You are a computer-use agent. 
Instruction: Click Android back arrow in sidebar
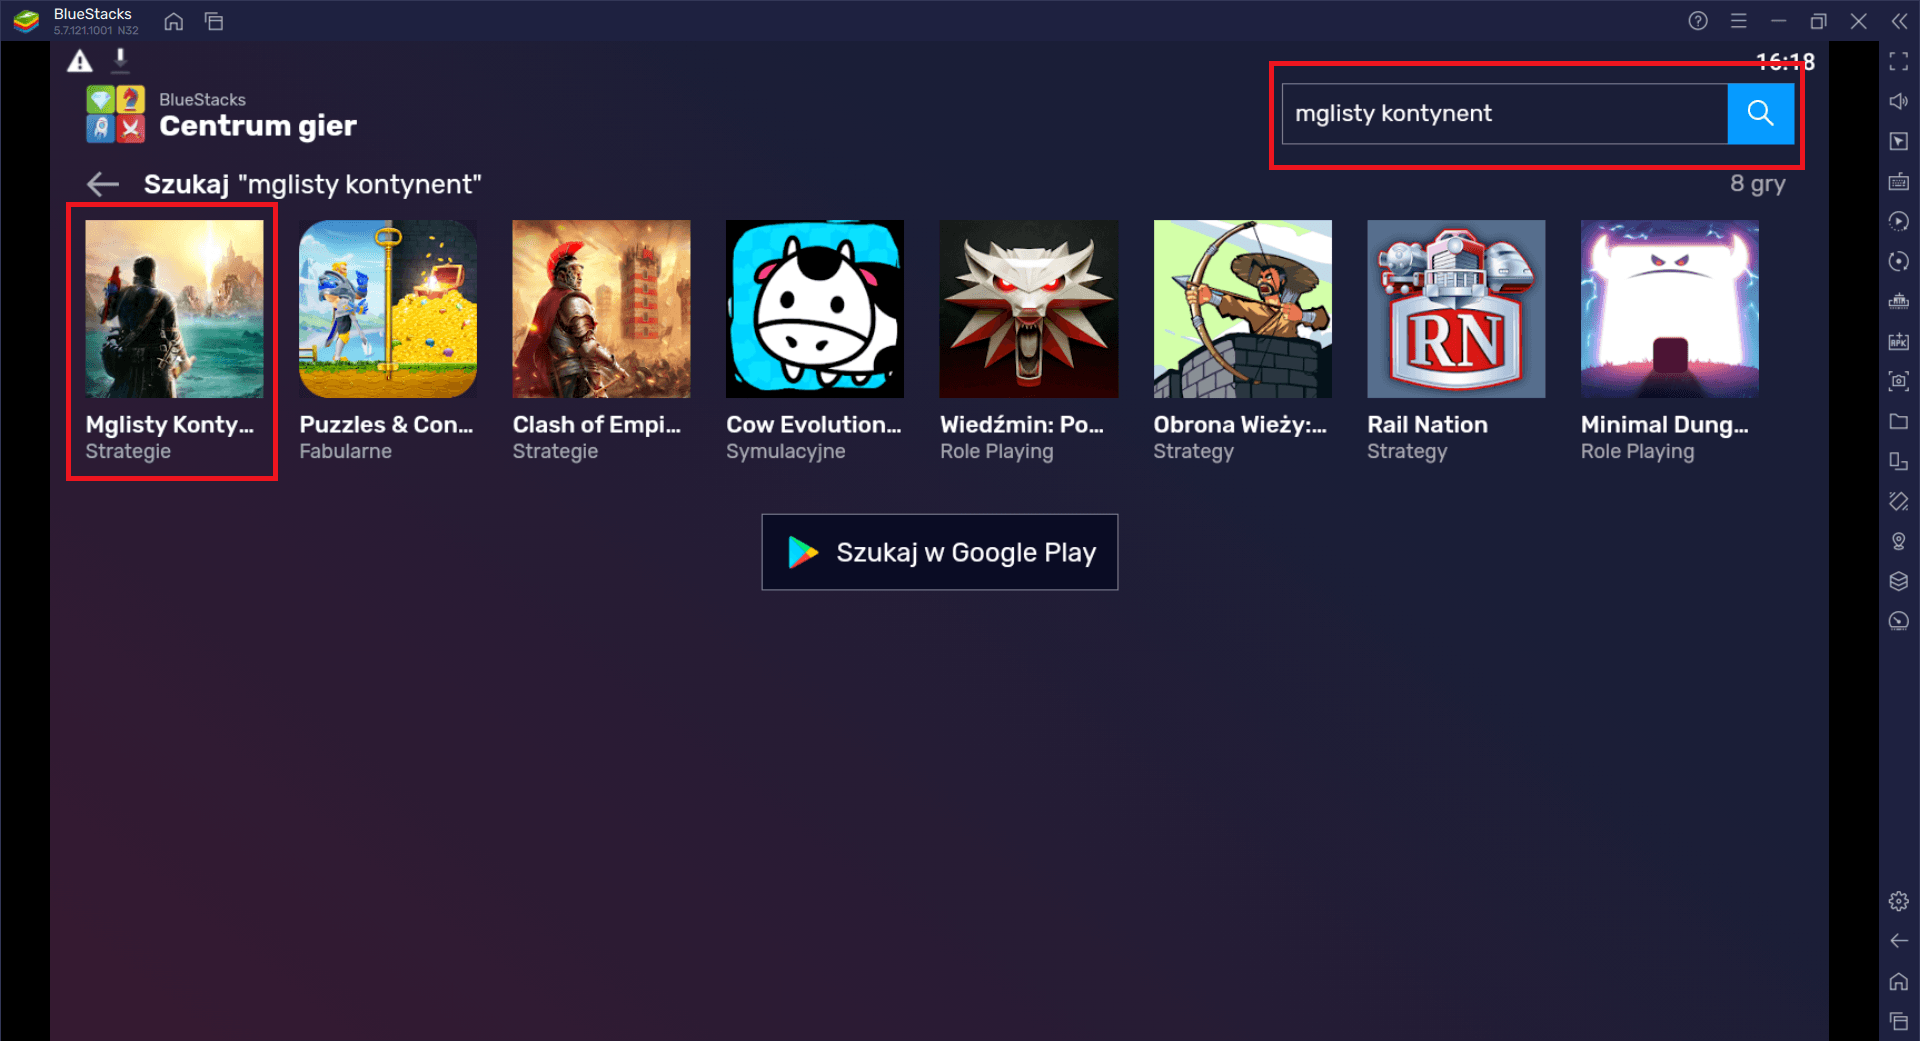1898,941
